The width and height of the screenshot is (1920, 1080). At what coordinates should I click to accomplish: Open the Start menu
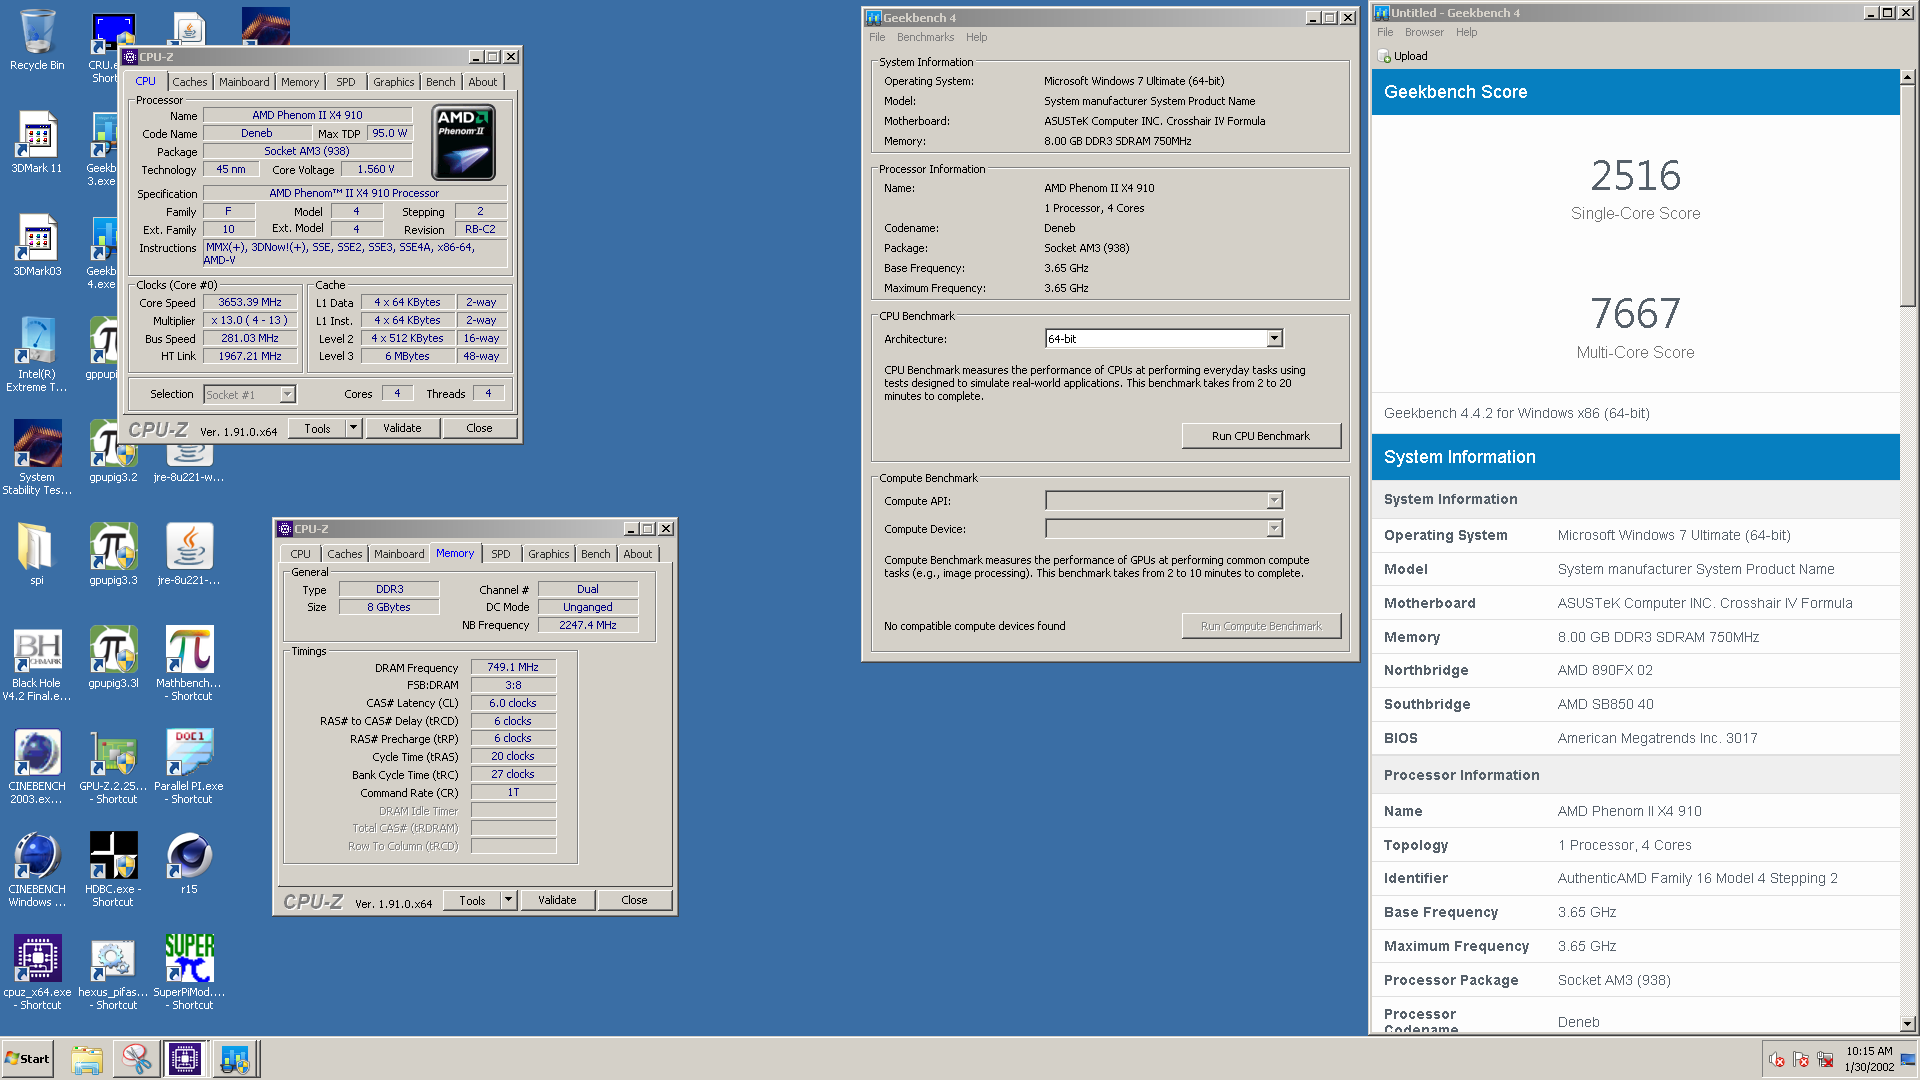click(28, 1059)
